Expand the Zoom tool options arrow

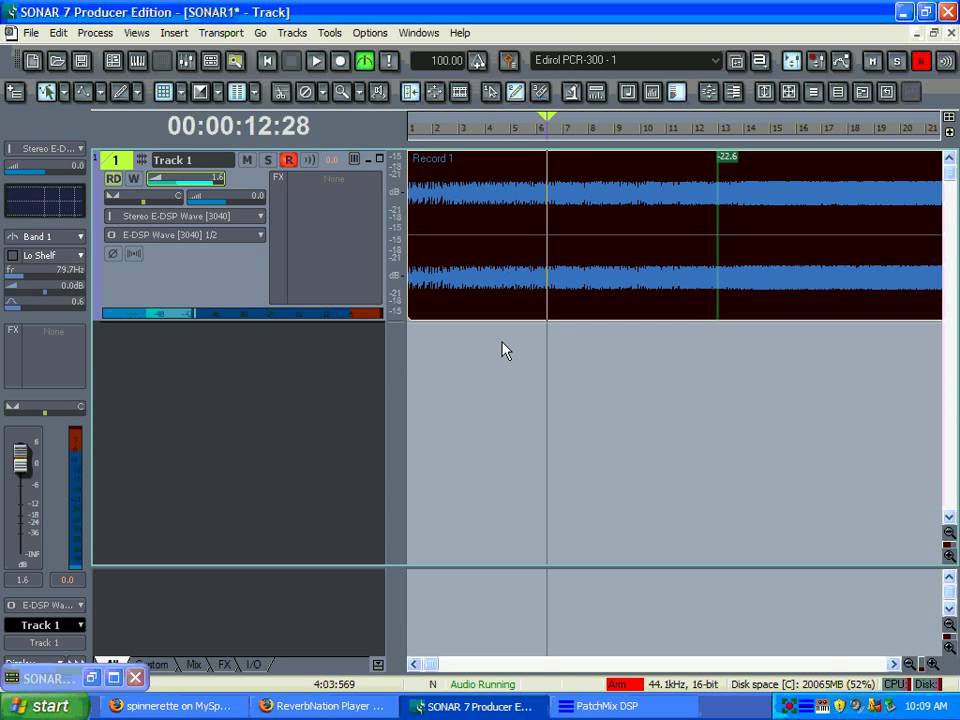(x=359, y=92)
